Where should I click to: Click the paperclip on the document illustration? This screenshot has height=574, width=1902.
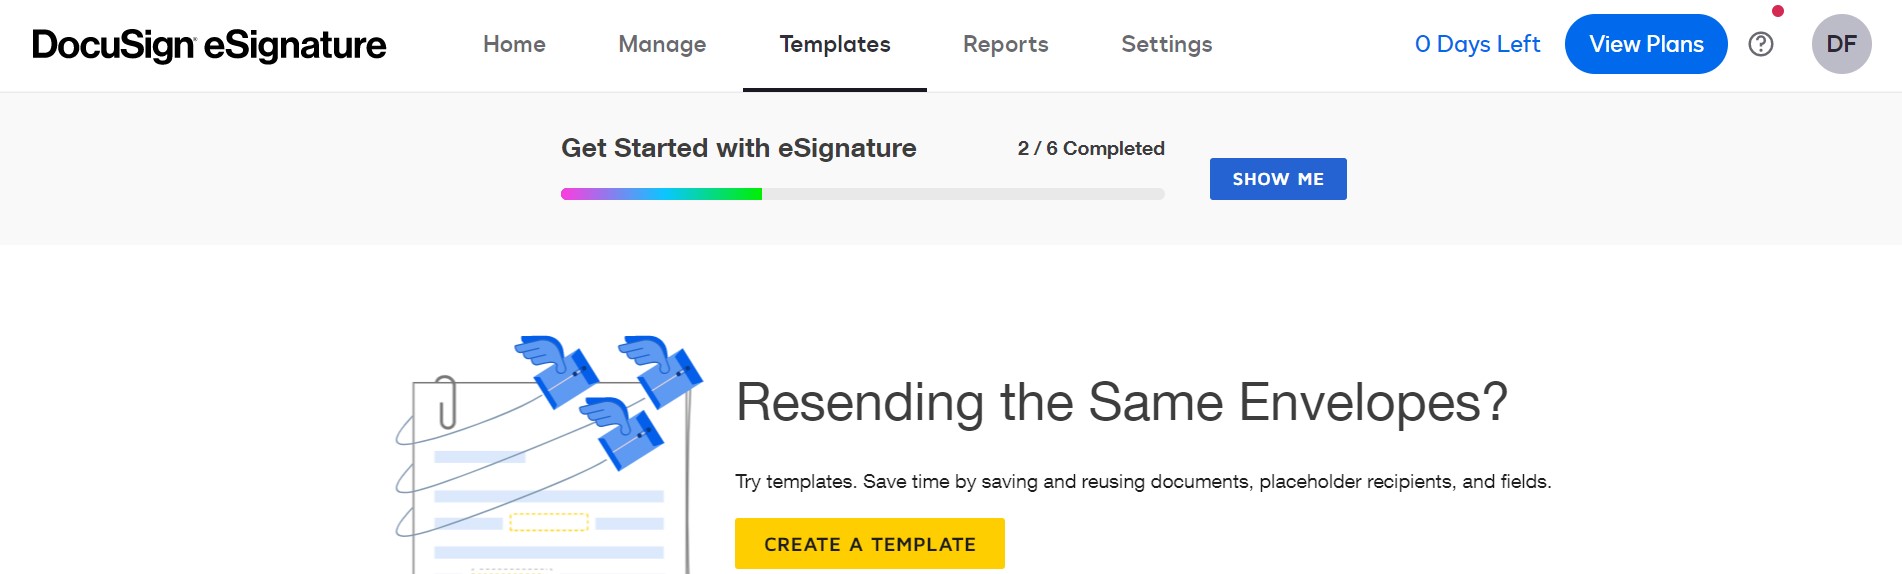pyautogui.click(x=447, y=403)
